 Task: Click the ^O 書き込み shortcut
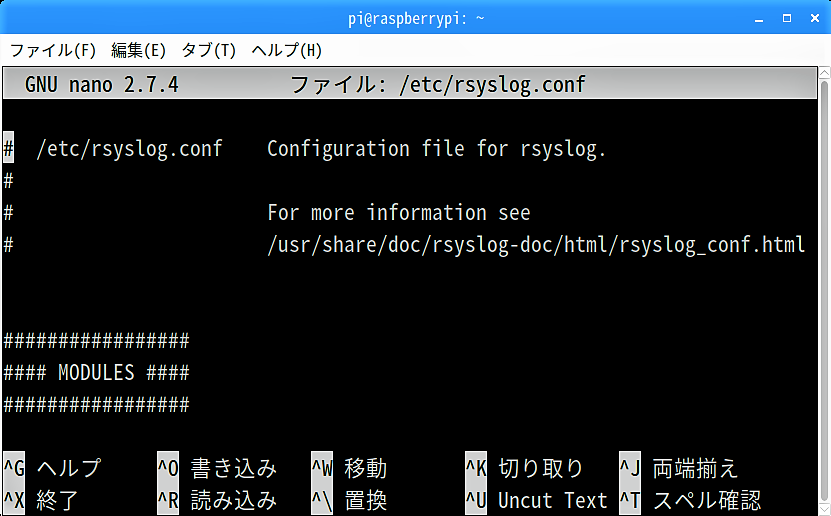click(217, 468)
